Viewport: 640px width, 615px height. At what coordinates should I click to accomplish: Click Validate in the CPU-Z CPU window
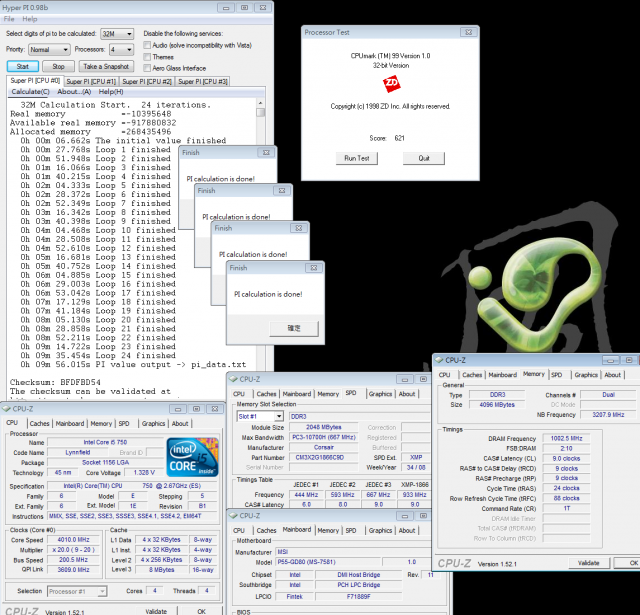click(x=156, y=611)
